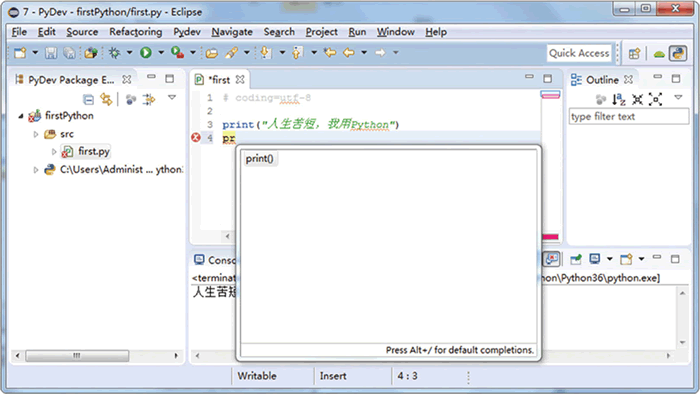Screen dimensions: 700x394
Task: Open the New wizard dropdown arrow
Action: (x=35, y=53)
